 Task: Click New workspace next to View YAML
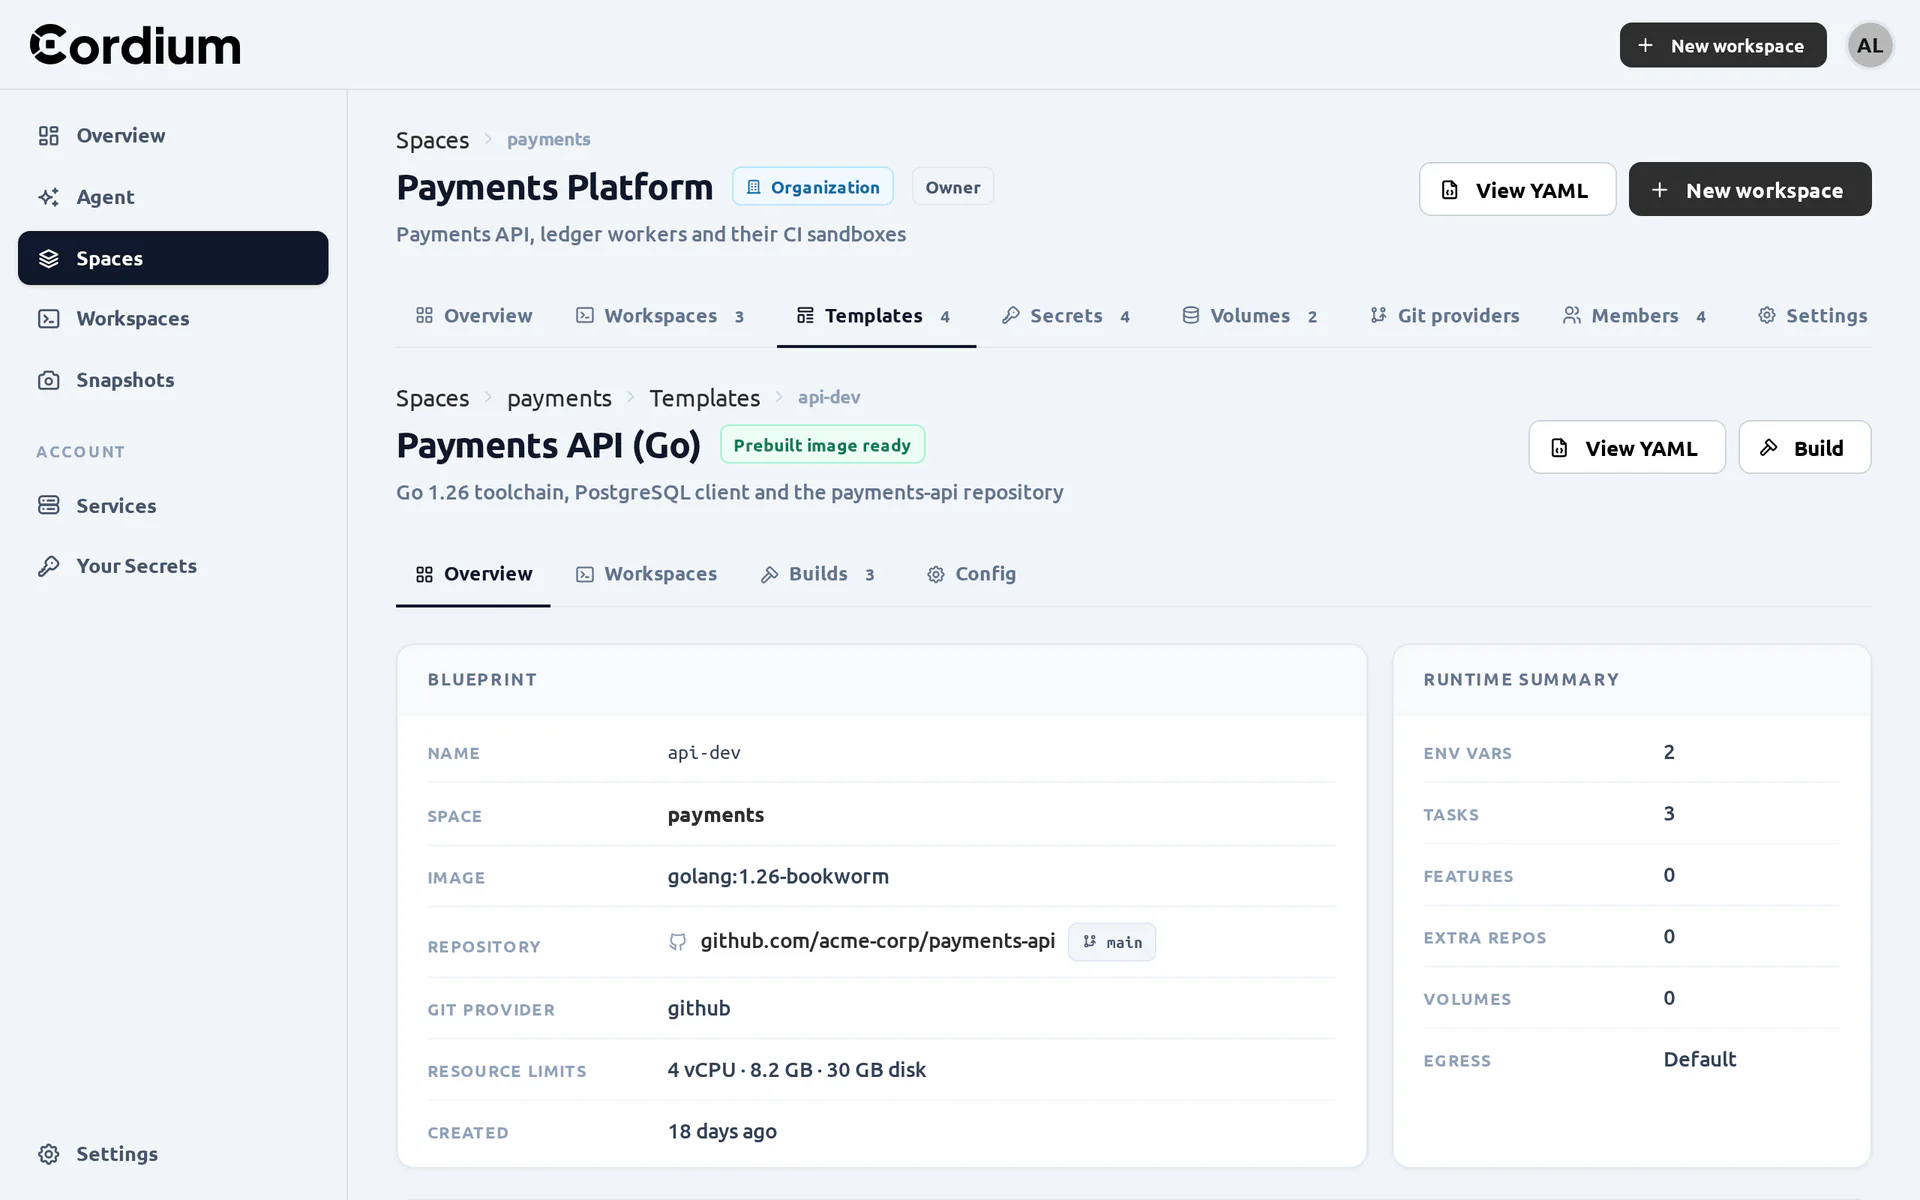pyautogui.click(x=1749, y=189)
